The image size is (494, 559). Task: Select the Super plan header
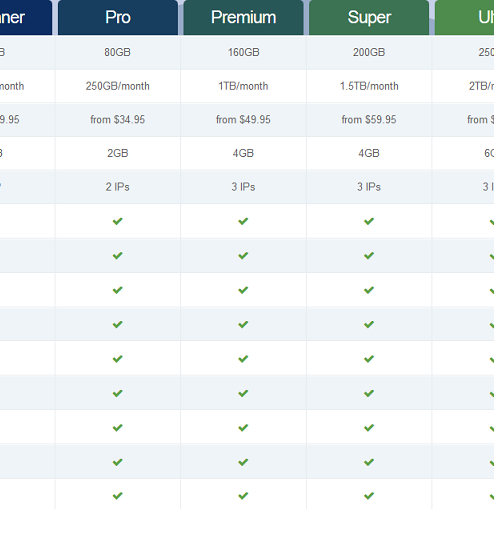(369, 17)
